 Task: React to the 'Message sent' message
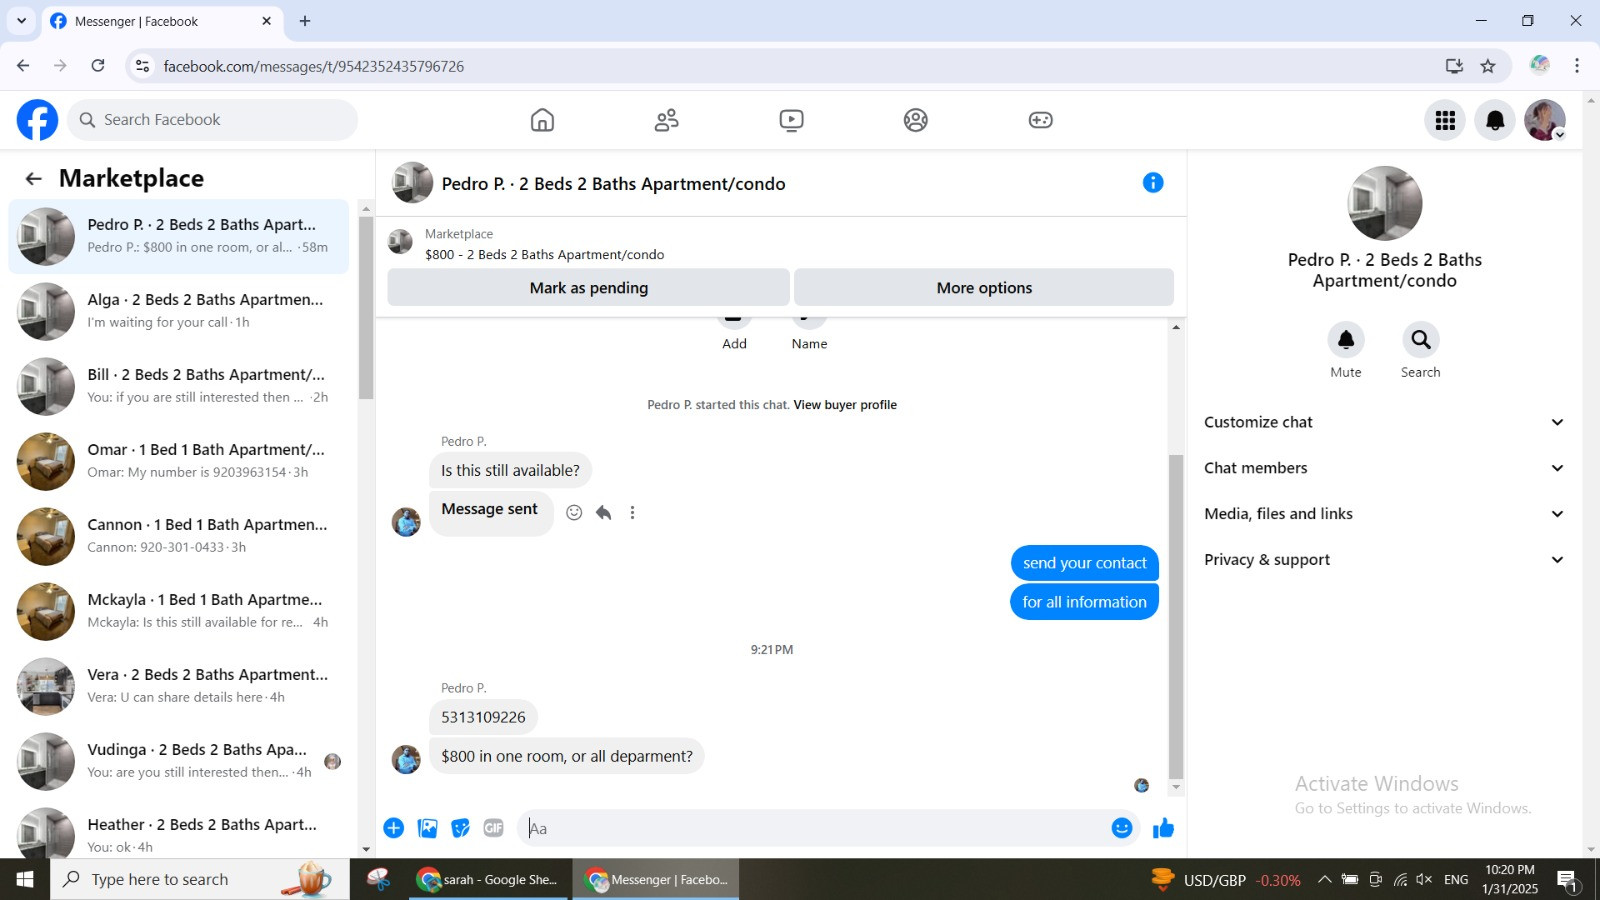pyautogui.click(x=574, y=513)
